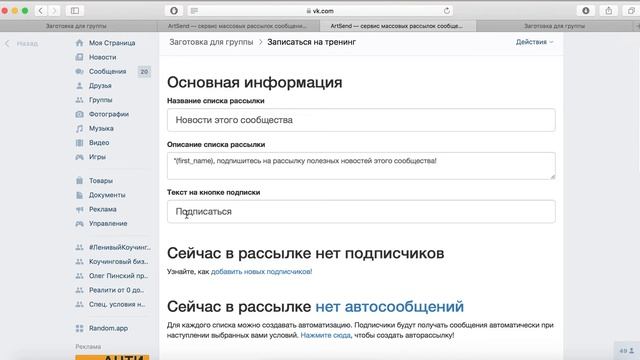Switch to the second ArtSend tab

pyautogui.click(x=237, y=26)
